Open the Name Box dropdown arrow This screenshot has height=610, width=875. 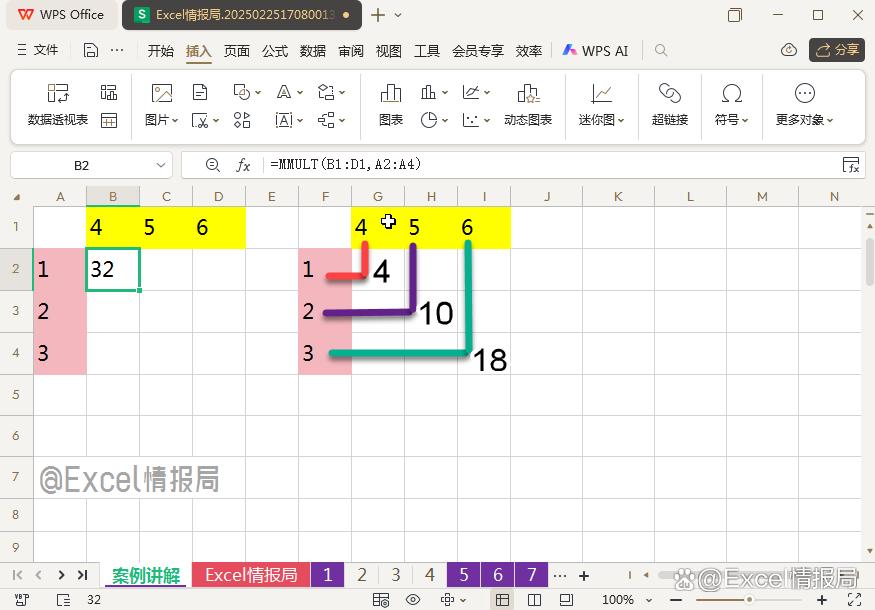160,164
